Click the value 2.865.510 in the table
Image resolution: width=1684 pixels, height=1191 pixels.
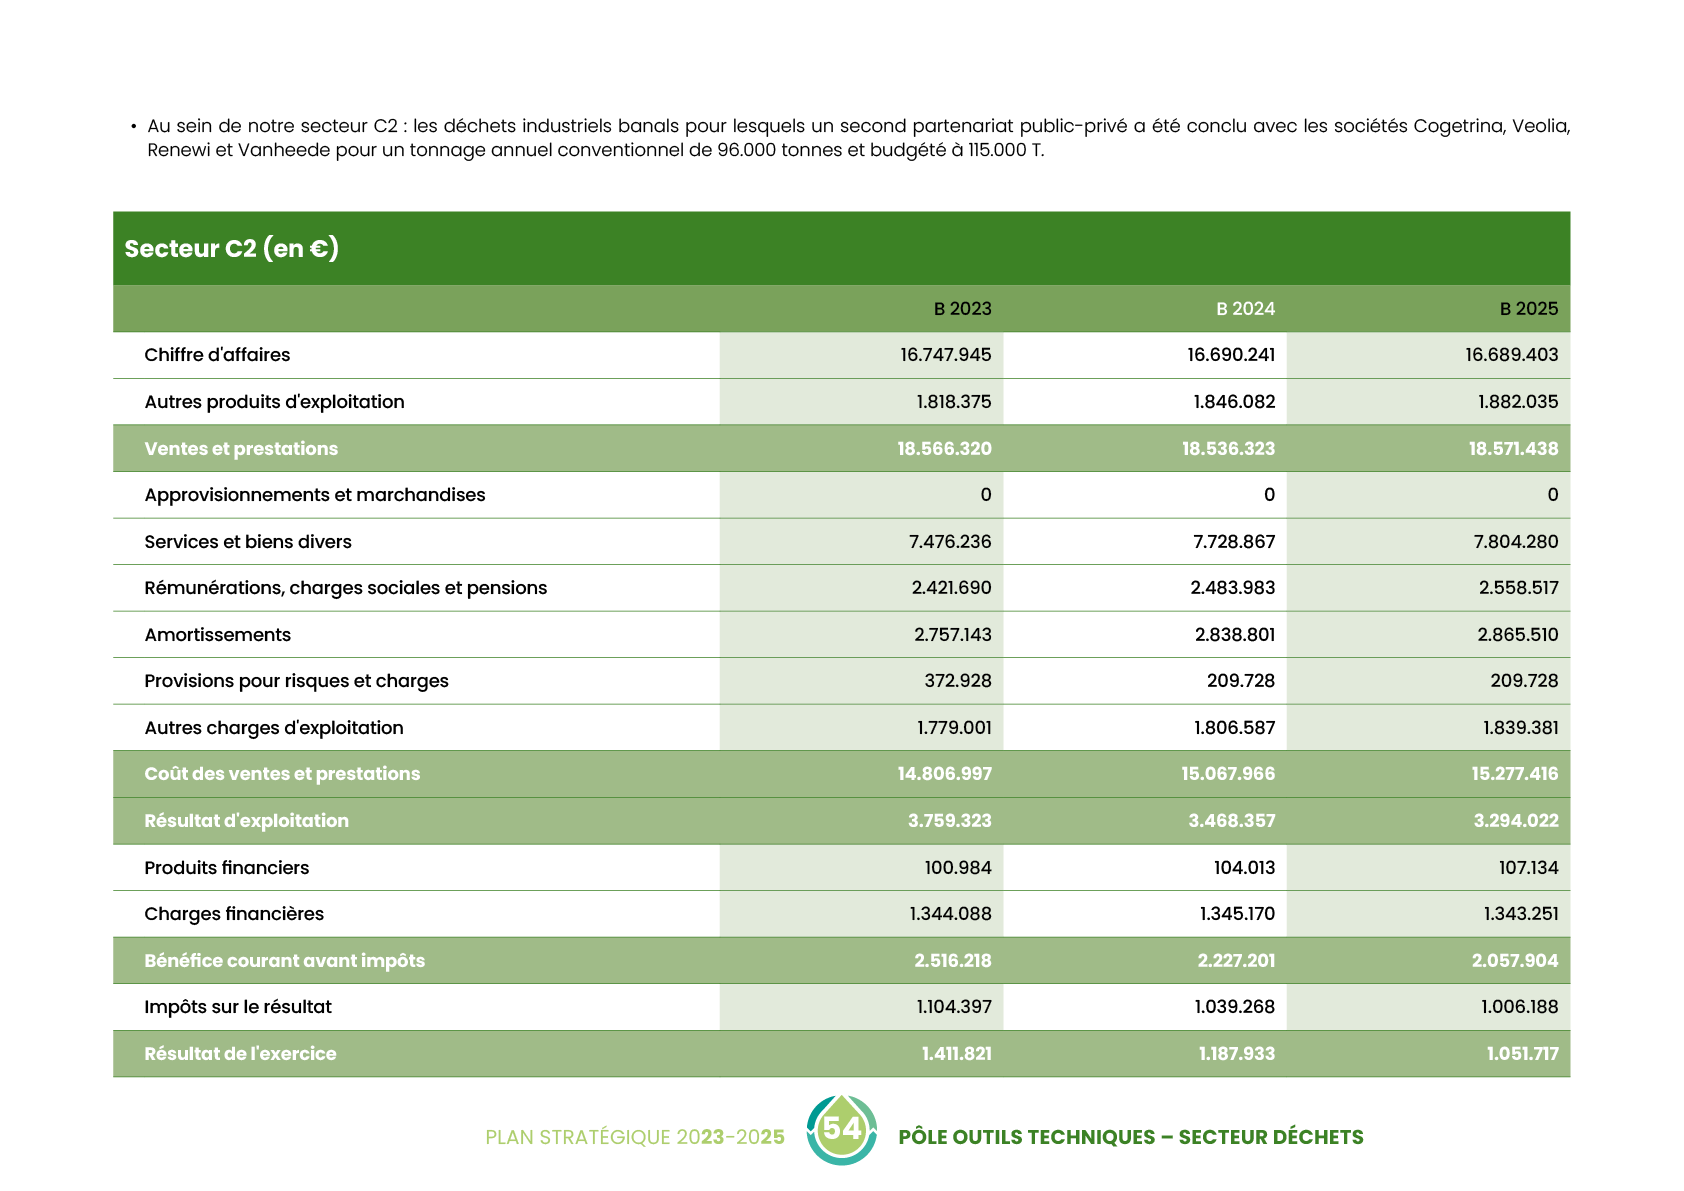[1517, 635]
